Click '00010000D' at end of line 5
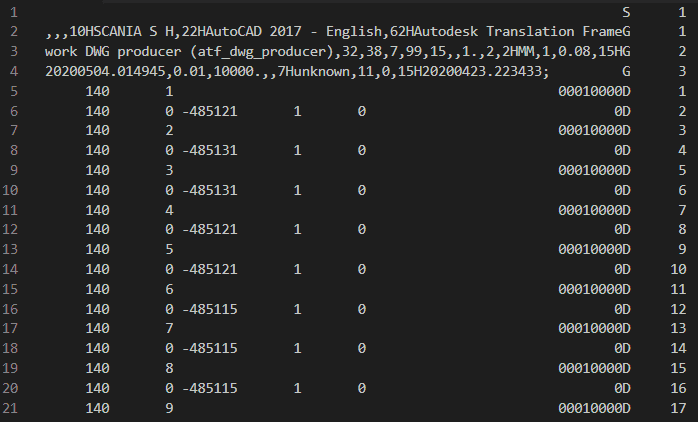Screen dimensions: 698x422 594,91
